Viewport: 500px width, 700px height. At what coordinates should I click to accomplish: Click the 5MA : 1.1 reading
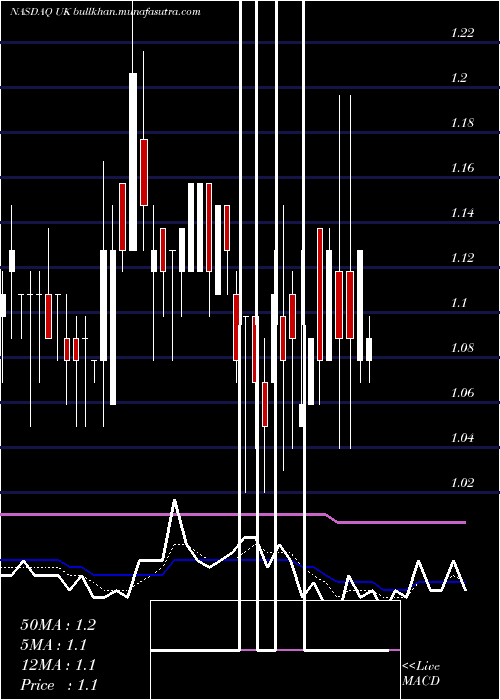coord(54,645)
